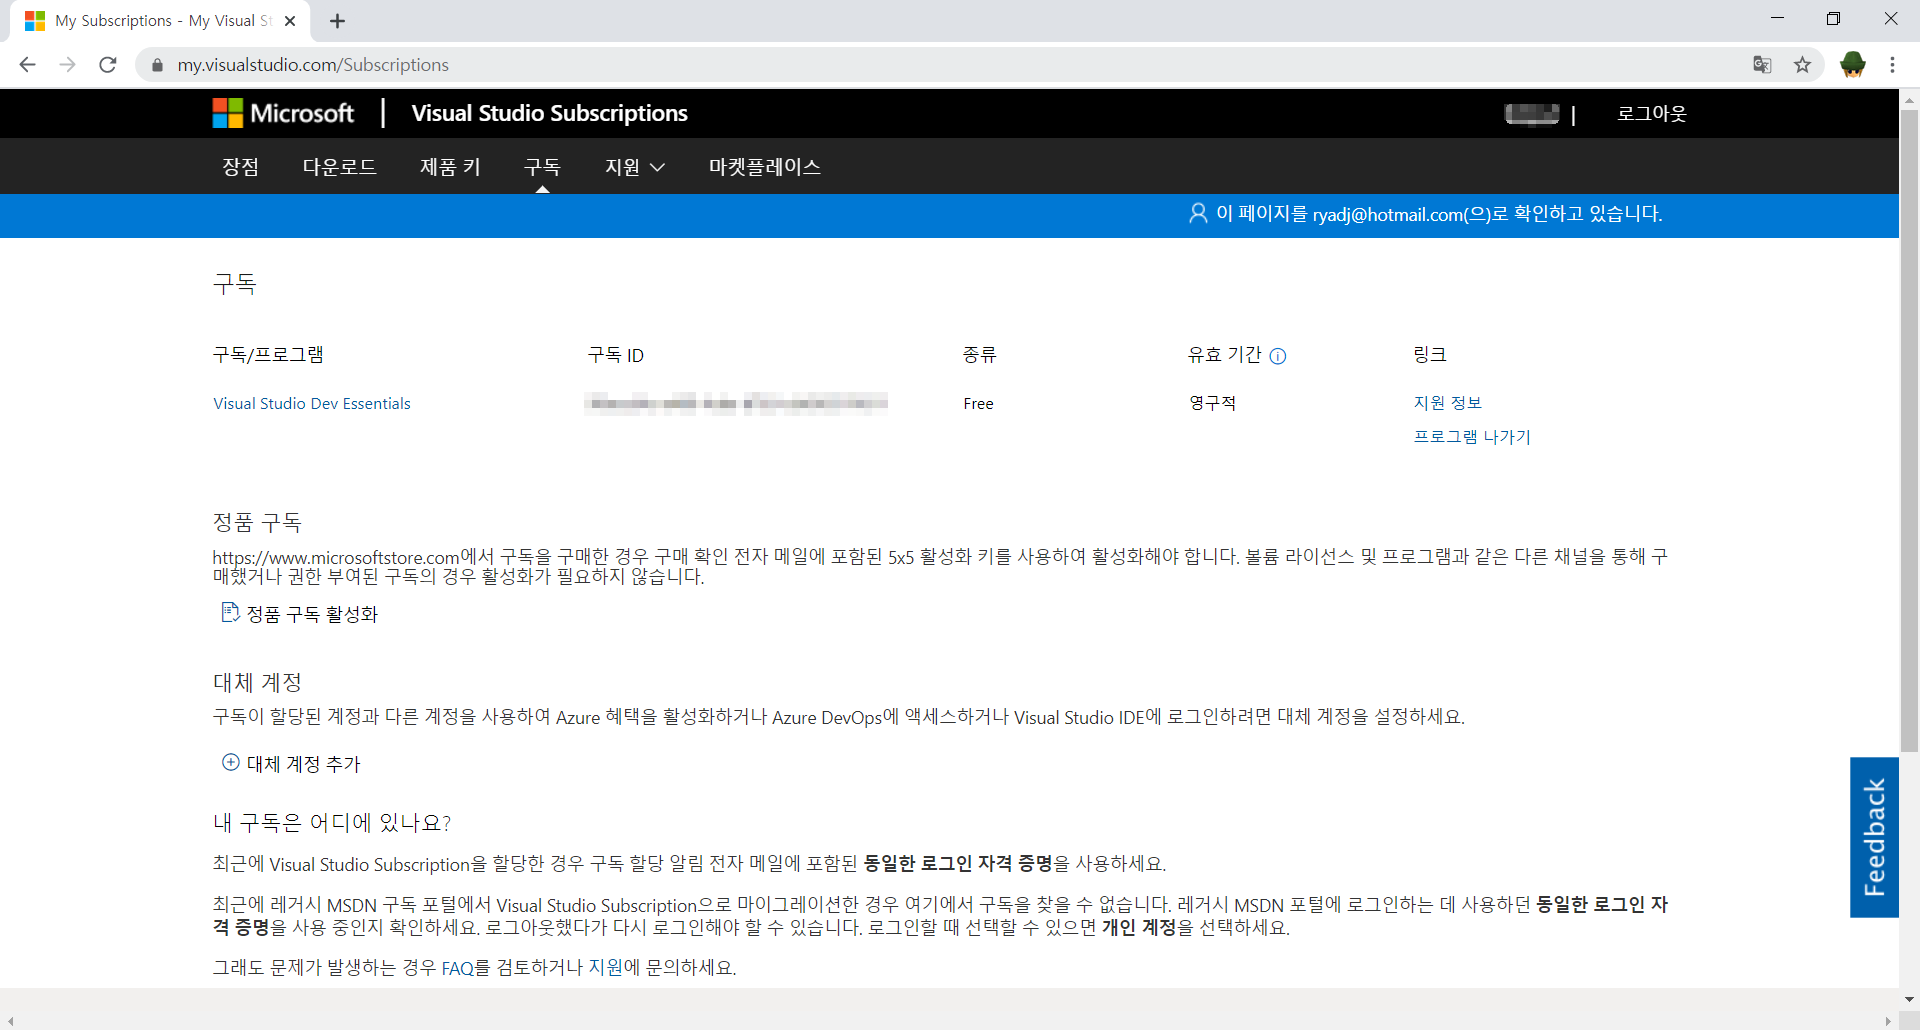1920x1030 pixels.
Task: Click the user icon in the blue banner
Action: [1198, 213]
